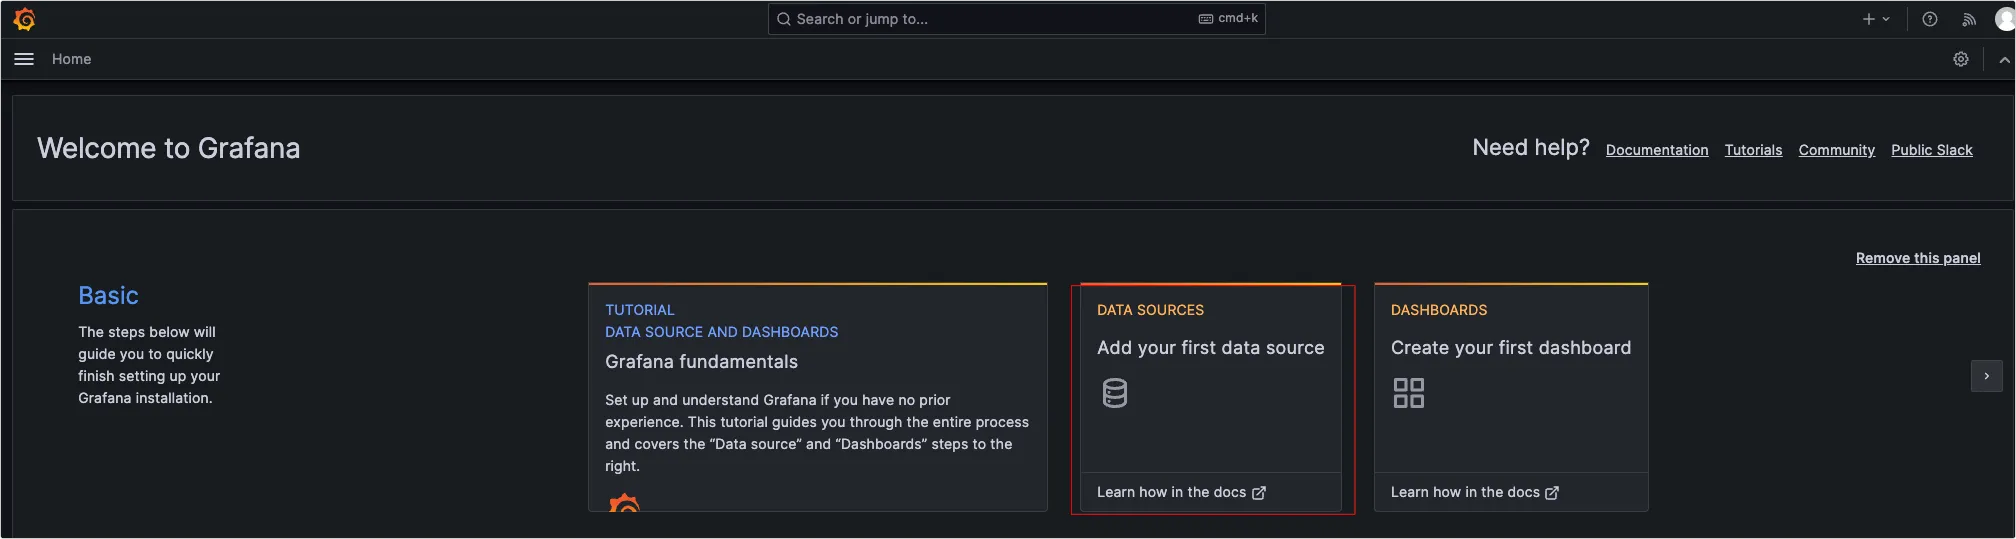Open the Community link
The image size is (2016, 539).
pos(1836,150)
